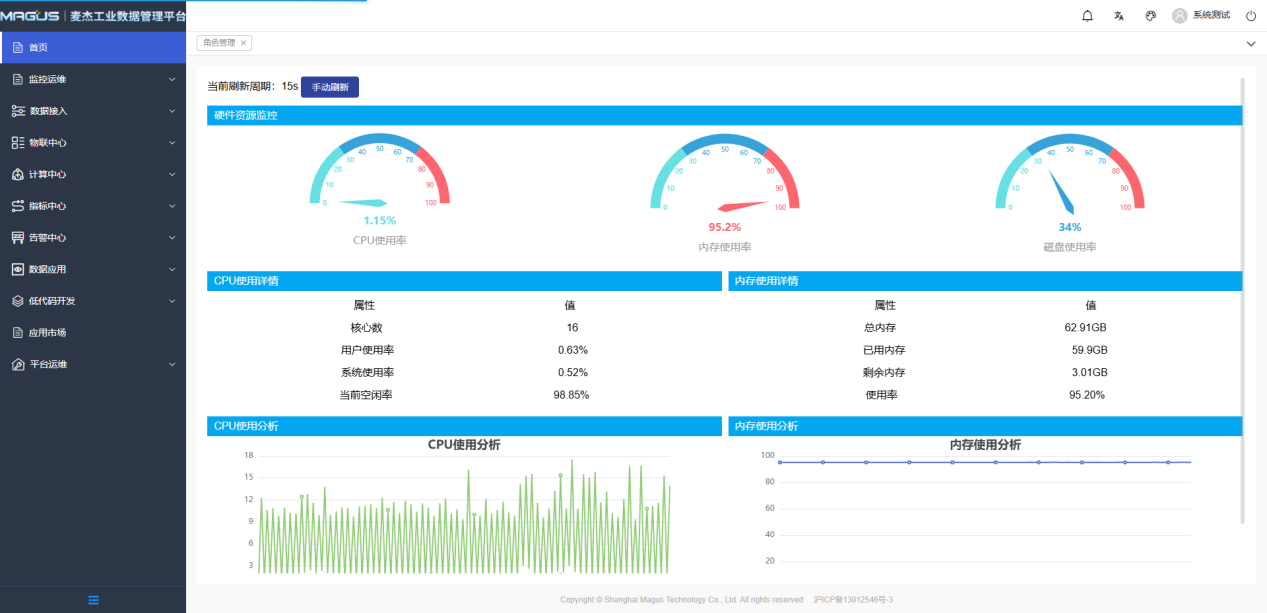
Task: Click the notification bell icon
Action: pos(1088,16)
